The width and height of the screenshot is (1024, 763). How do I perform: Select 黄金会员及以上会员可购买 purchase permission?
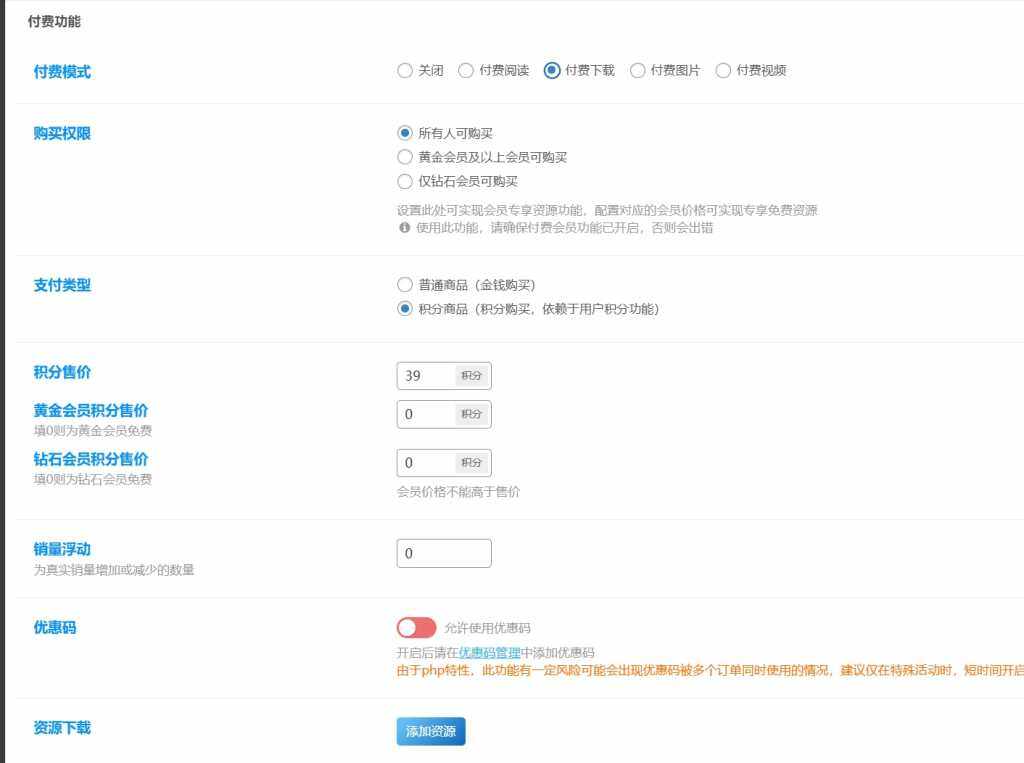click(x=405, y=157)
